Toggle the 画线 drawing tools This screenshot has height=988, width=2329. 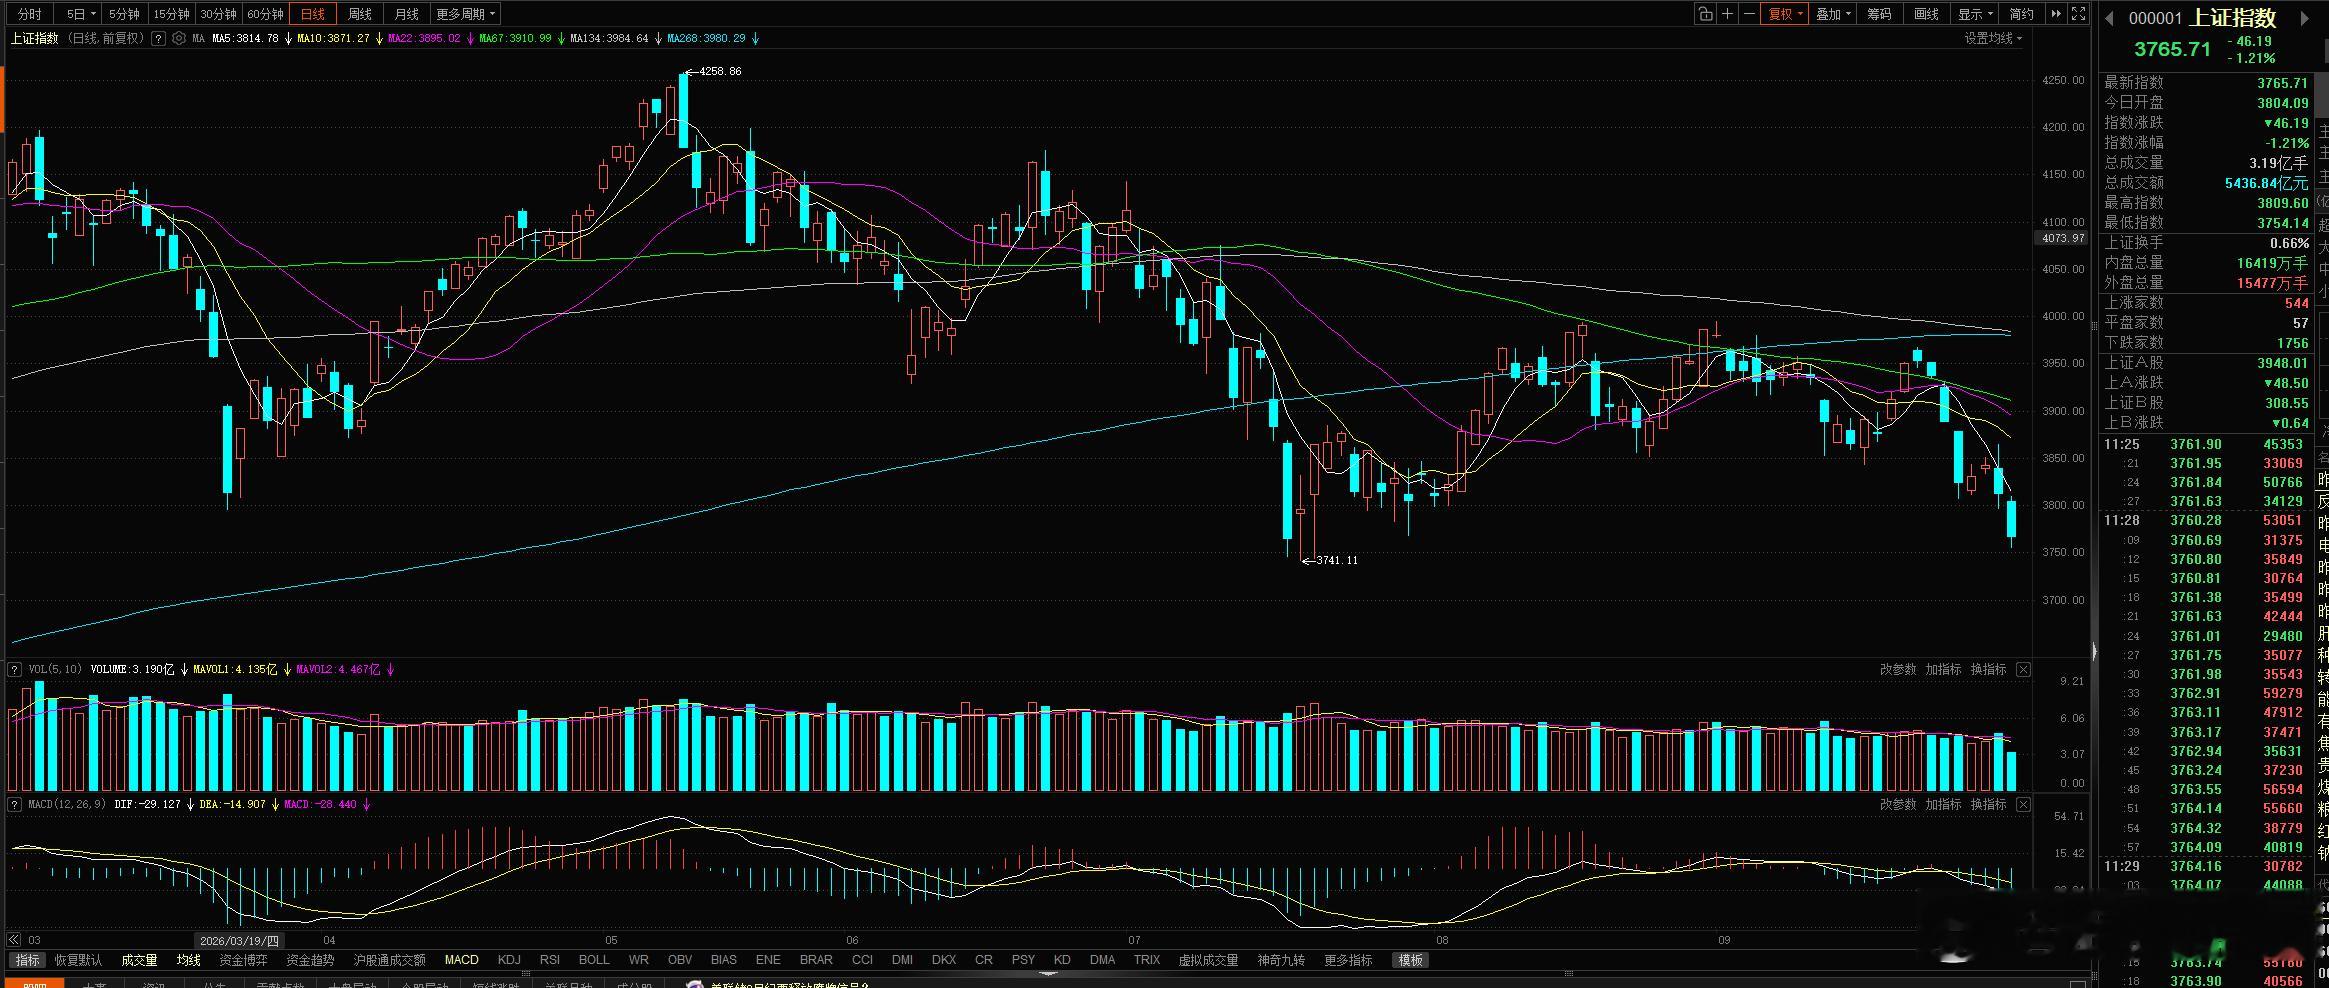(x=1927, y=14)
